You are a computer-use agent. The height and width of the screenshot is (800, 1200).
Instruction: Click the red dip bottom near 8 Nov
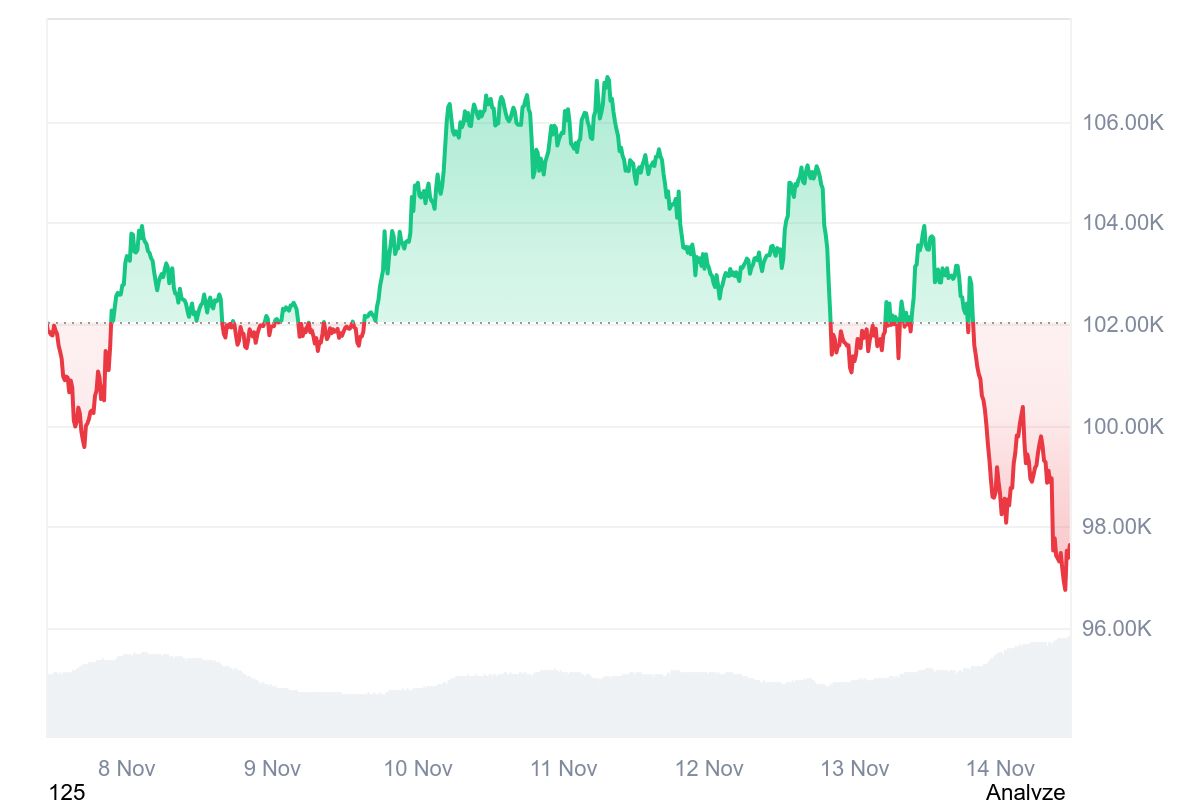point(84,446)
